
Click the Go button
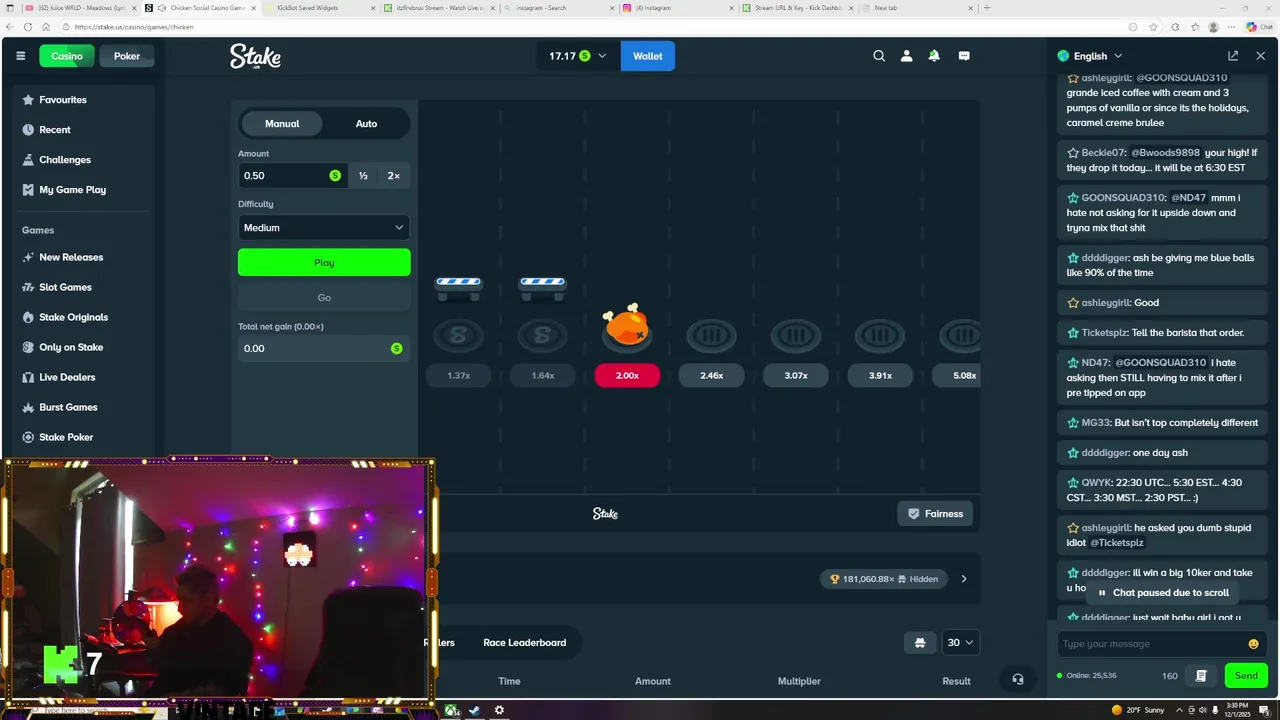[324, 297]
